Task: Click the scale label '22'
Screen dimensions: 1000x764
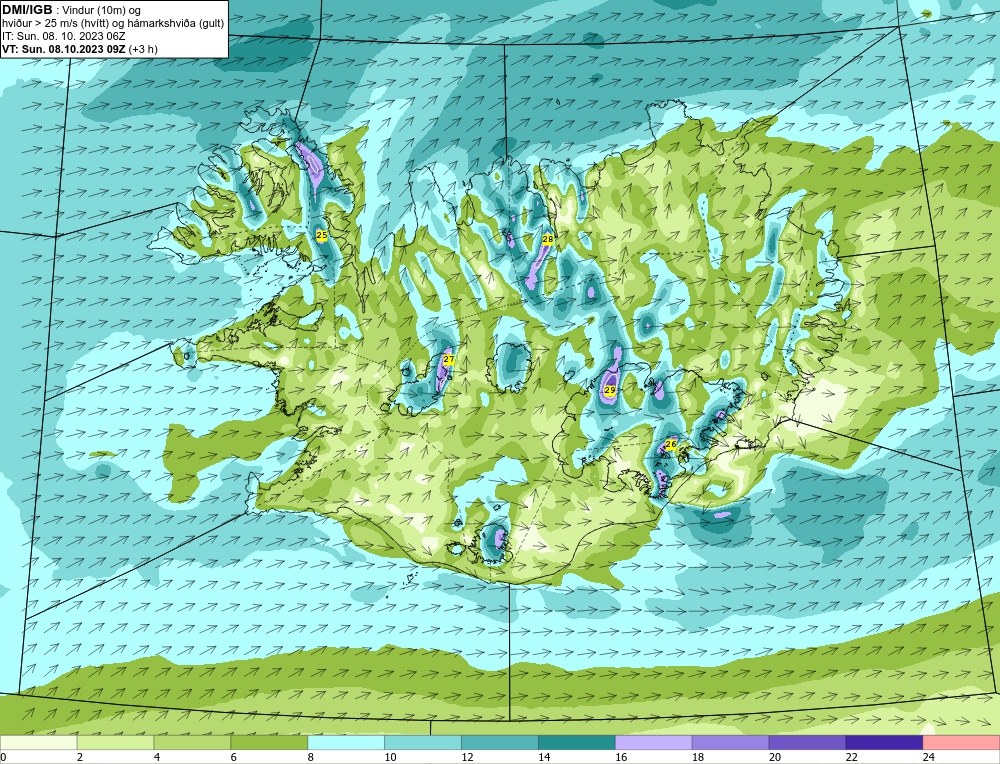Action: pyautogui.click(x=851, y=757)
